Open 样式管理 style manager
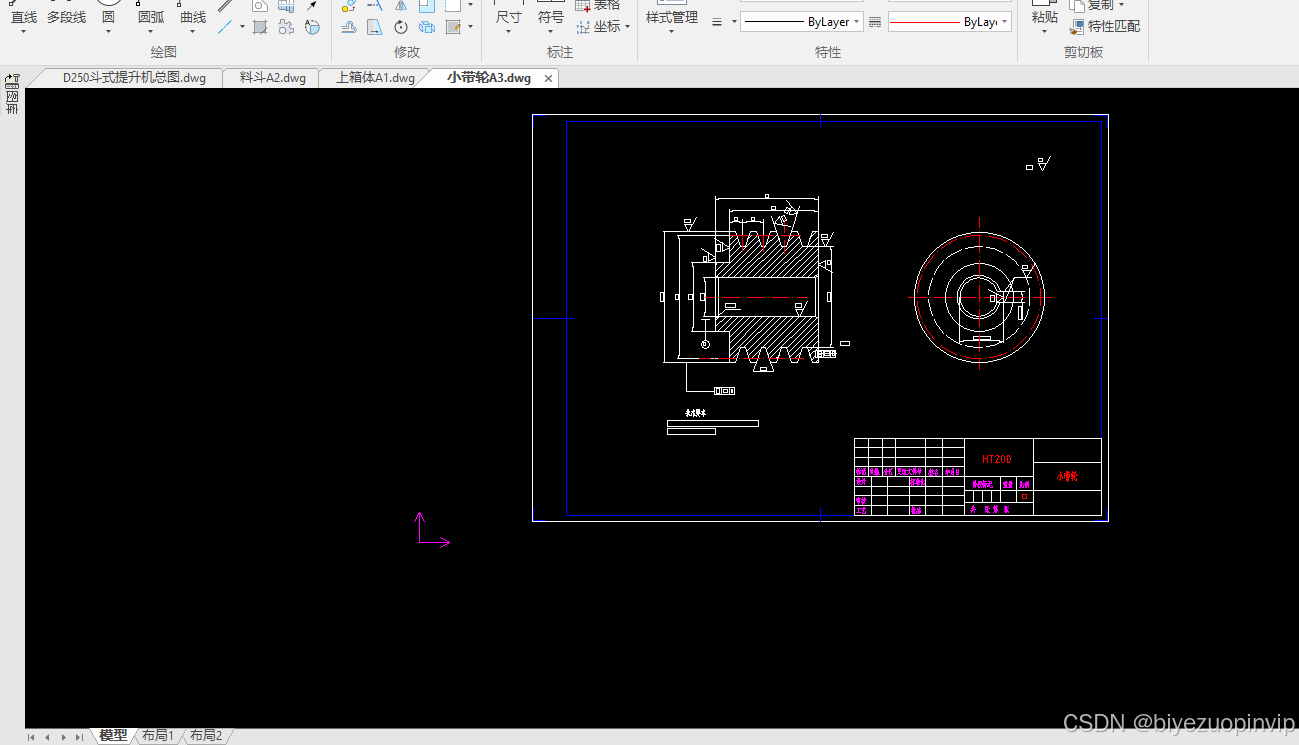The width and height of the screenshot is (1299, 745). pyautogui.click(x=671, y=17)
